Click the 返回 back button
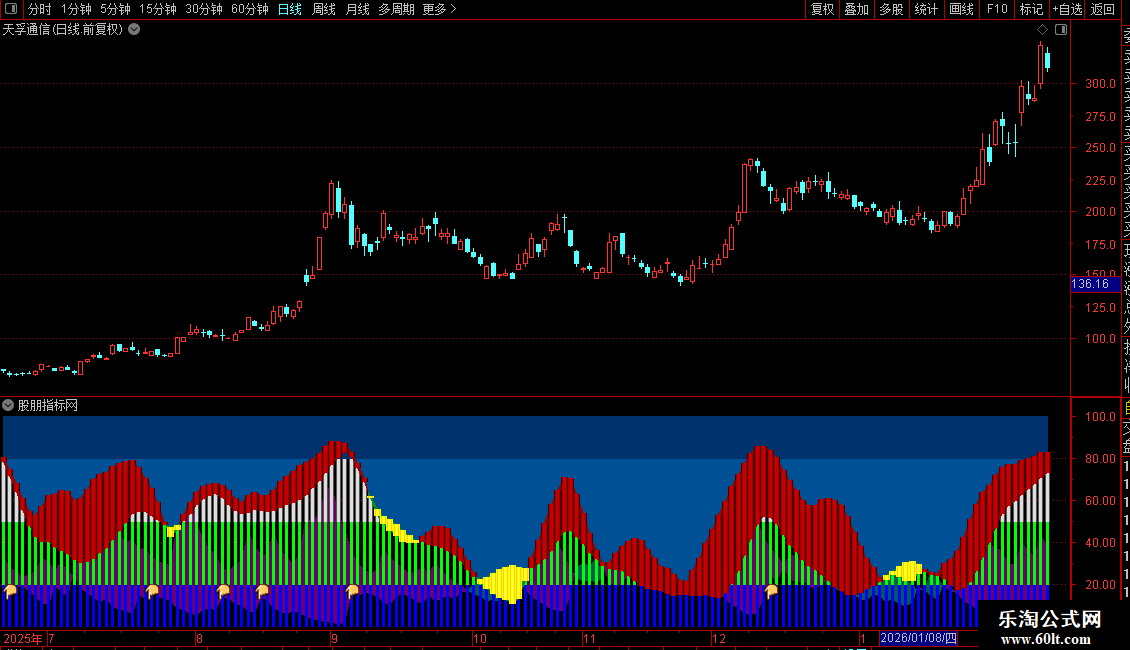1130x650 pixels. (x=1103, y=9)
